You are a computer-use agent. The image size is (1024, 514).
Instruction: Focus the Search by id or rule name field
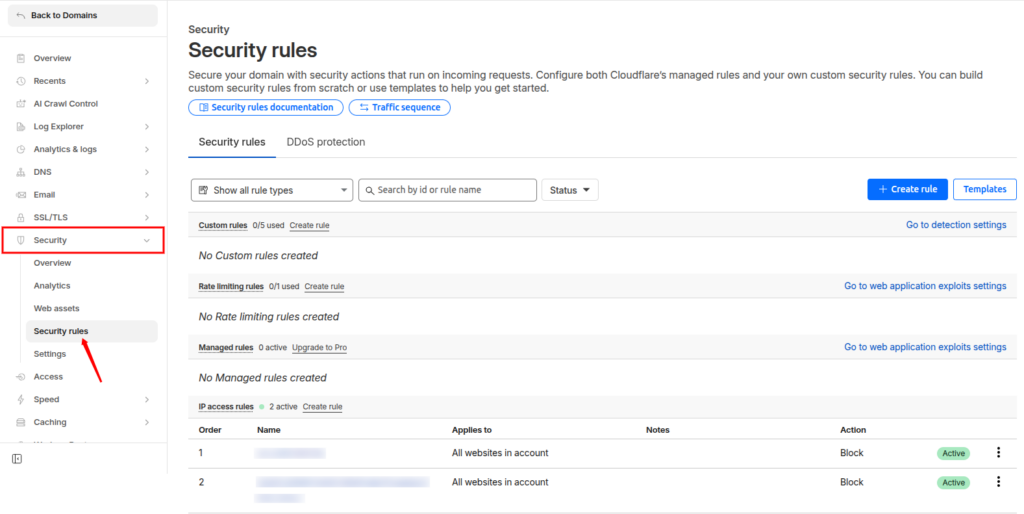pyautogui.click(x=447, y=190)
